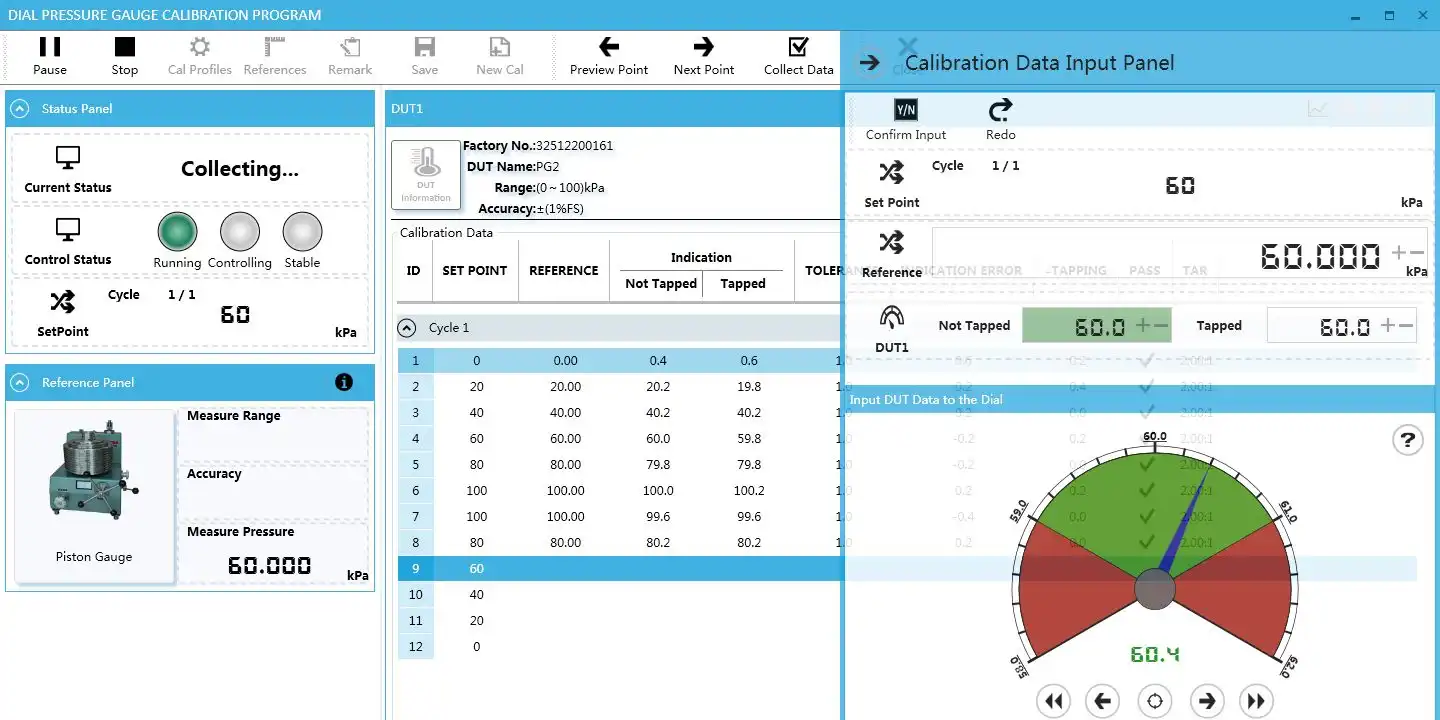
Task: Reset dial with center target button
Action: tap(1155, 701)
